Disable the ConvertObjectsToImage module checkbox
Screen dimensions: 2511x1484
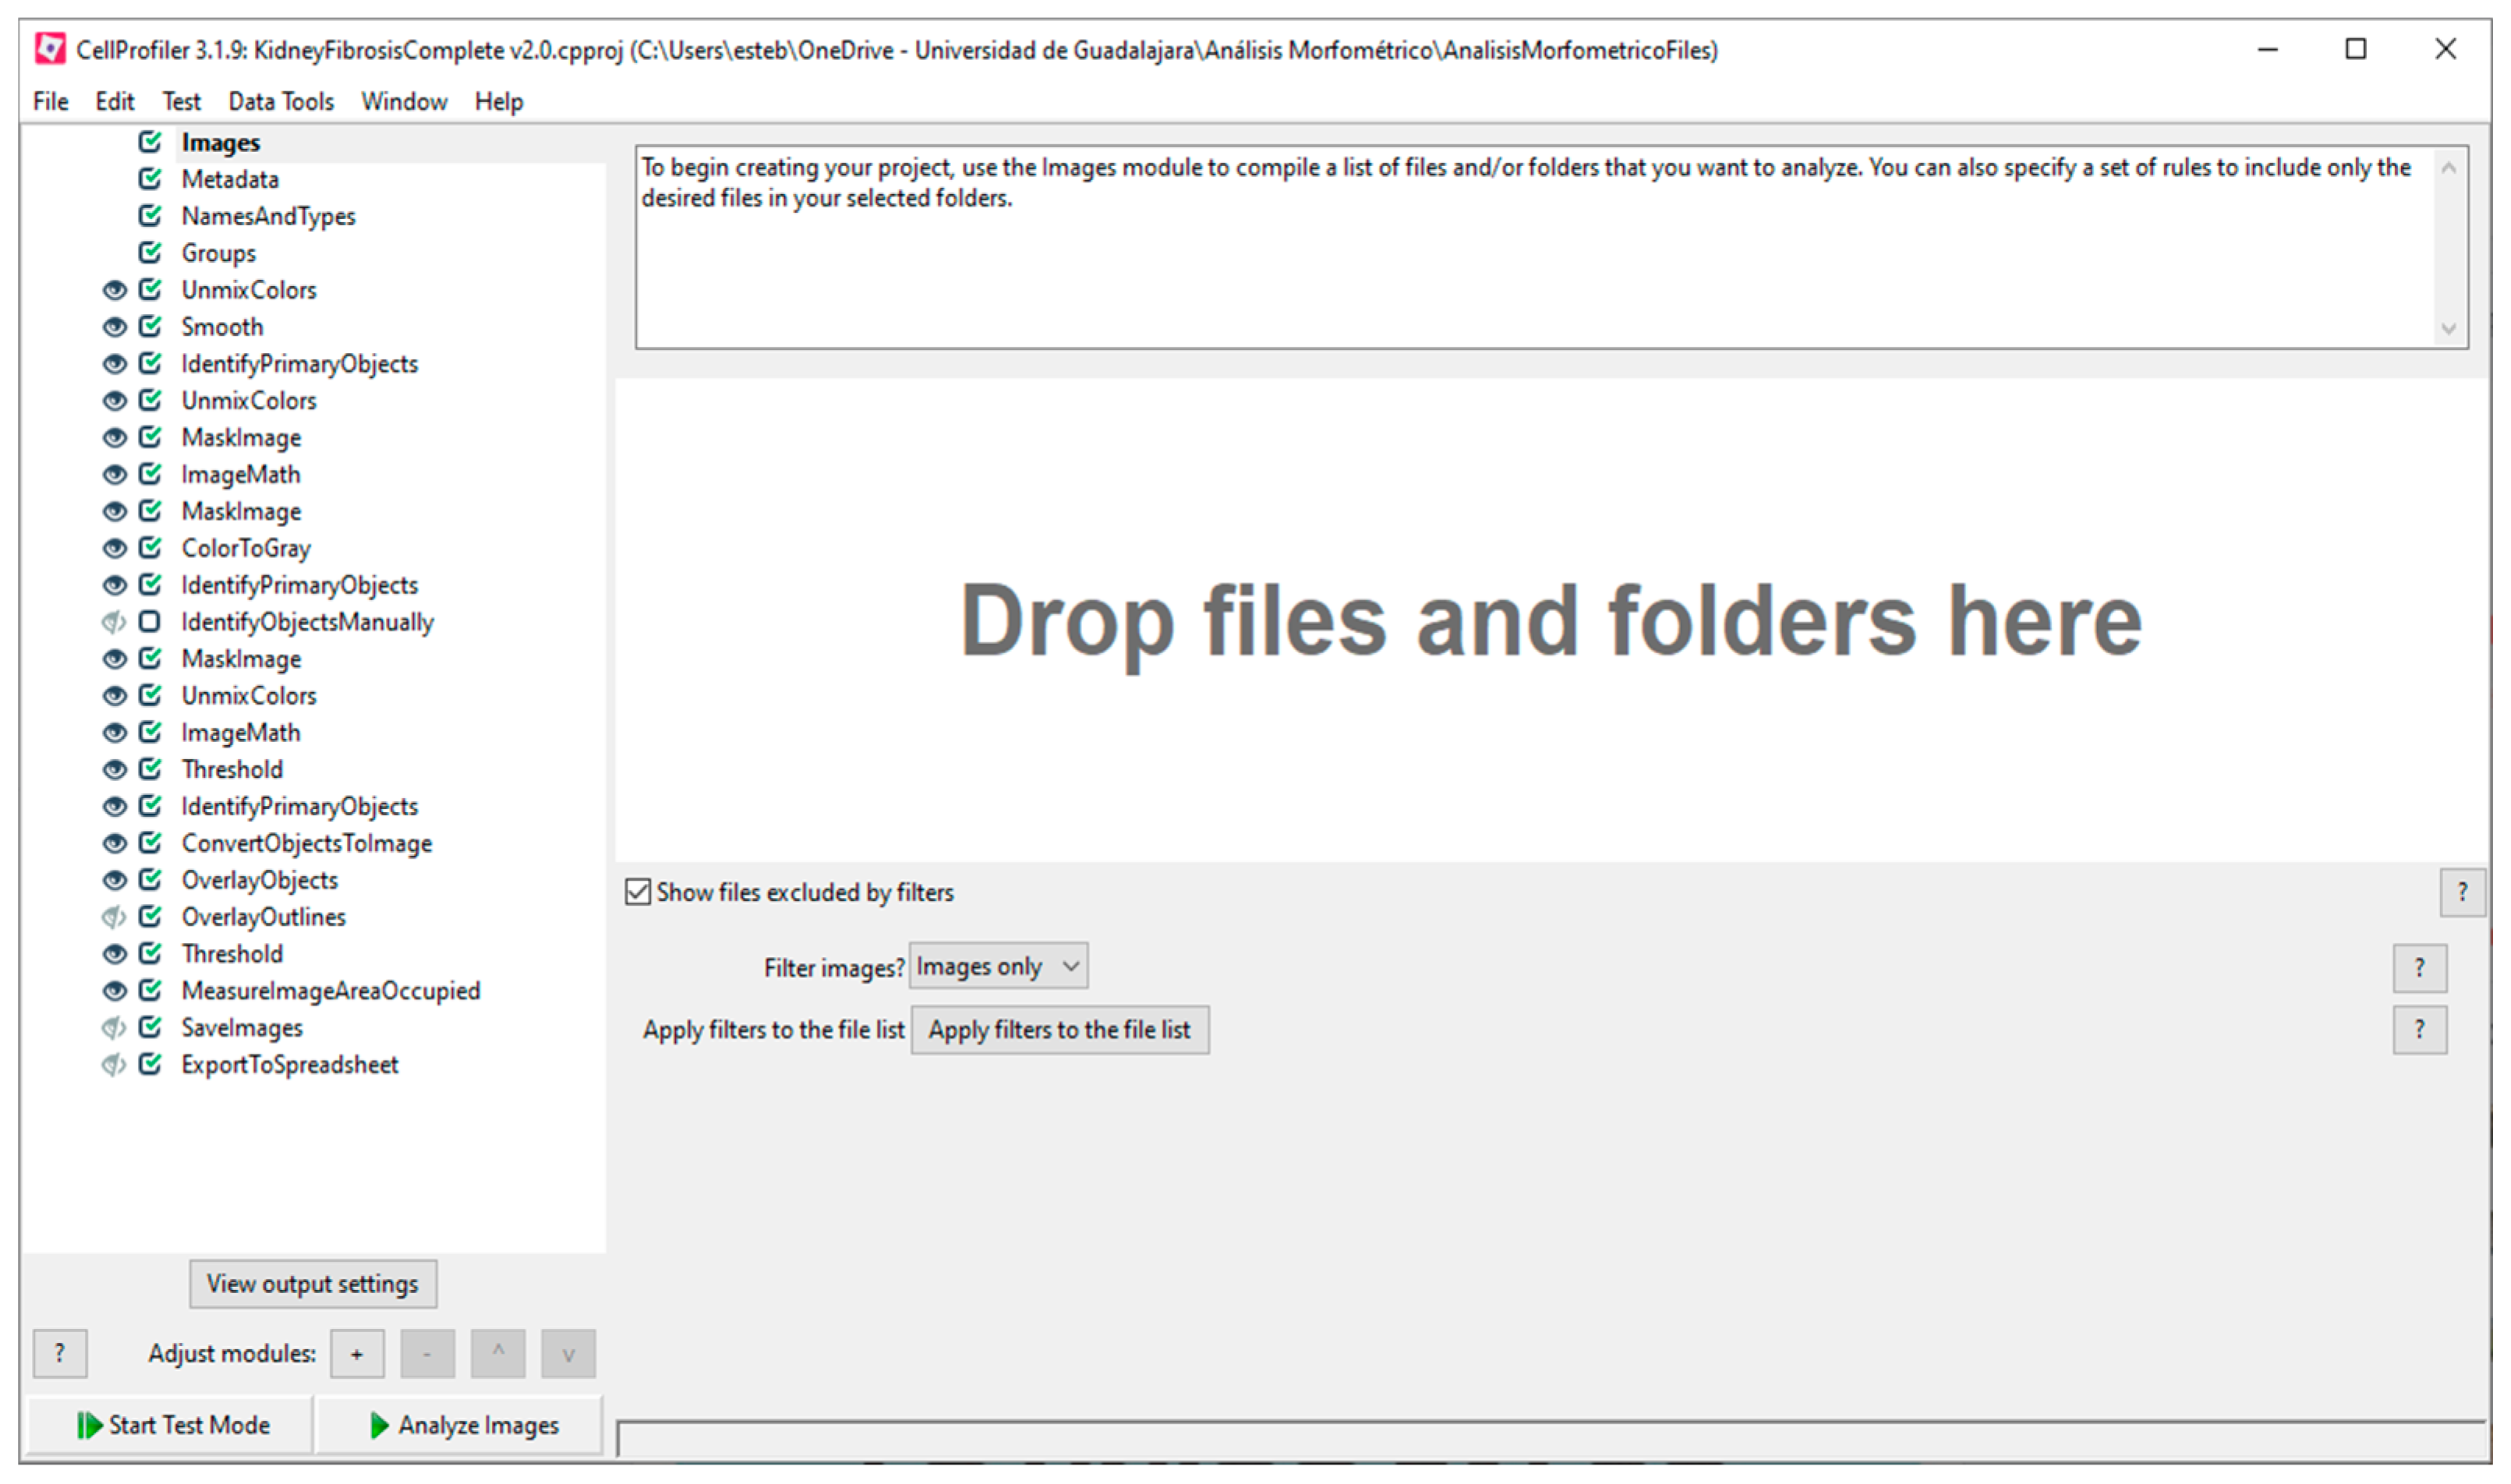[150, 843]
